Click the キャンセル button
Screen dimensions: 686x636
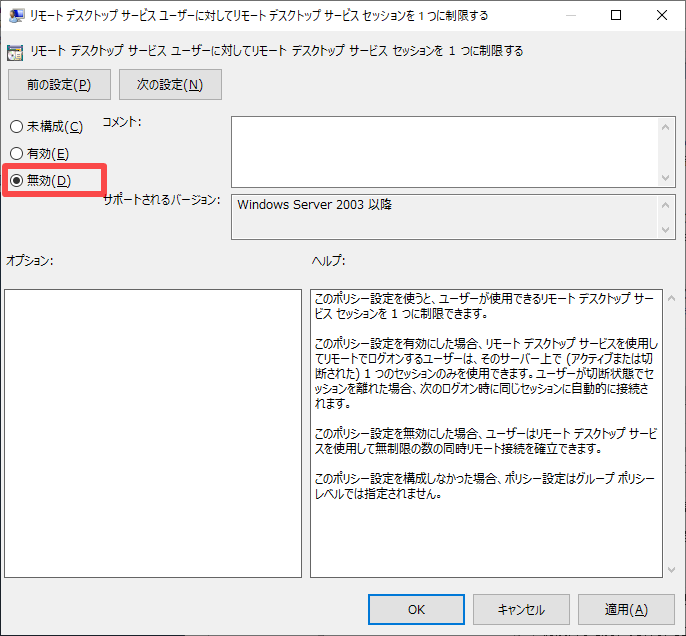pos(521,609)
